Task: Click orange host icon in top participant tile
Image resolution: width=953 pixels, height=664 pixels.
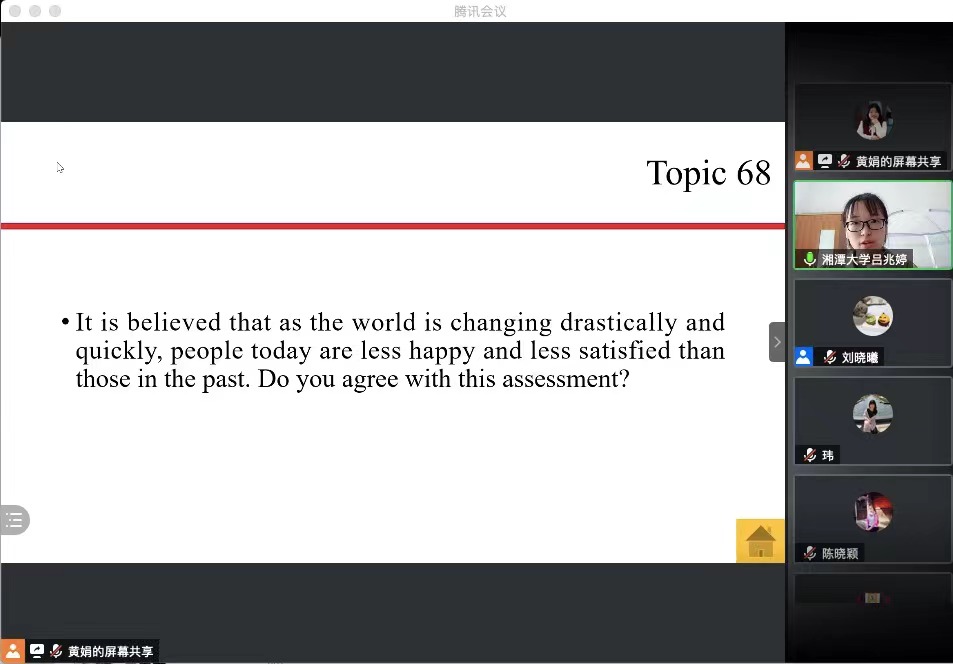Action: point(804,161)
